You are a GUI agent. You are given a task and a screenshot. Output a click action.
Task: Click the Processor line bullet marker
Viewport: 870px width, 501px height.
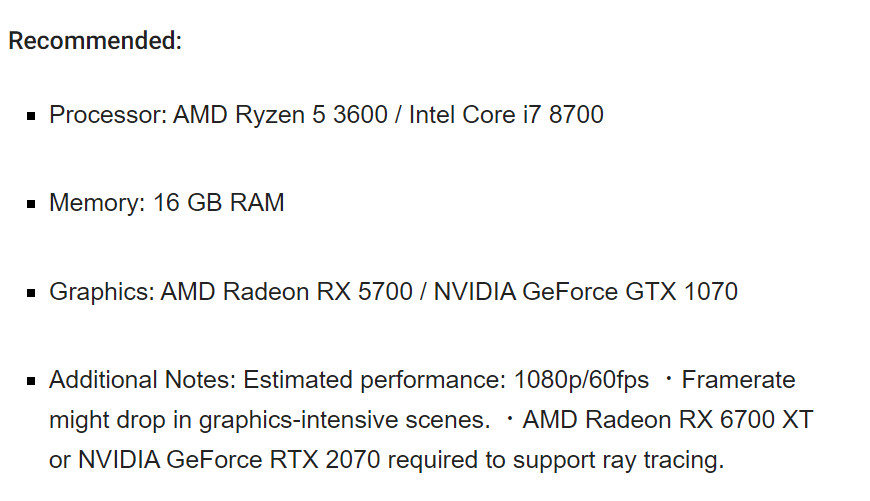[x=31, y=116]
